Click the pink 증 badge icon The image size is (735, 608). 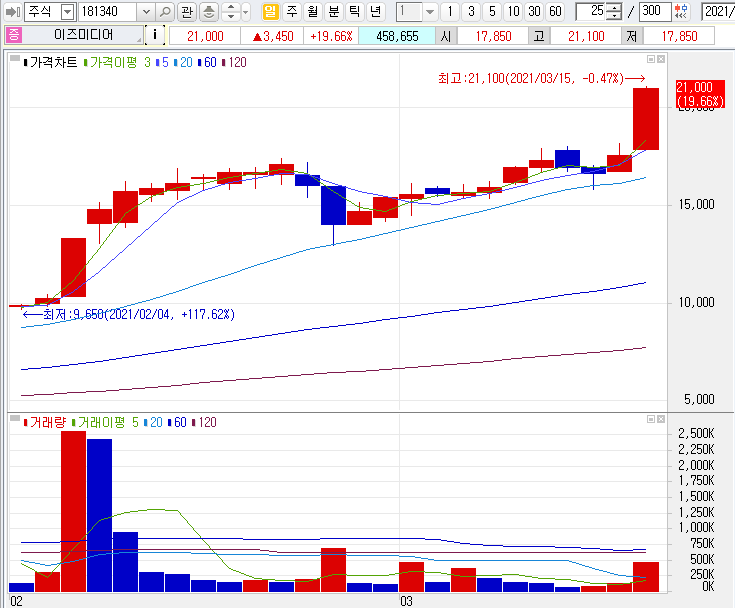[x=14, y=35]
